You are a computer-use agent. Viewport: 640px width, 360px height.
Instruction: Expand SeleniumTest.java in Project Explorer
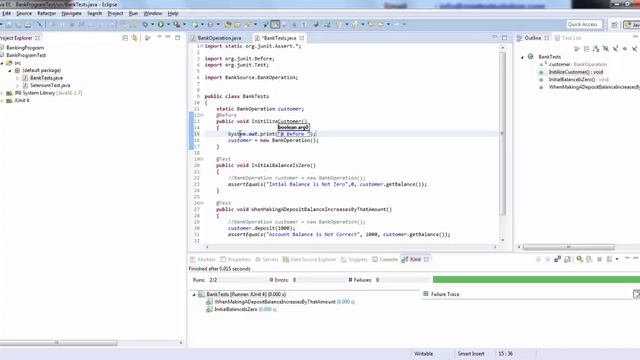[x=18, y=85]
